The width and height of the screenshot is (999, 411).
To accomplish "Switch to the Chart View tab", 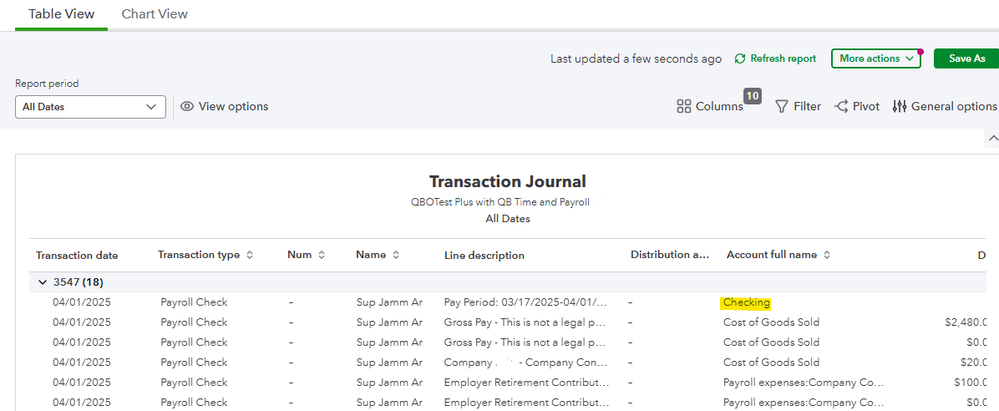I will click(x=154, y=14).
